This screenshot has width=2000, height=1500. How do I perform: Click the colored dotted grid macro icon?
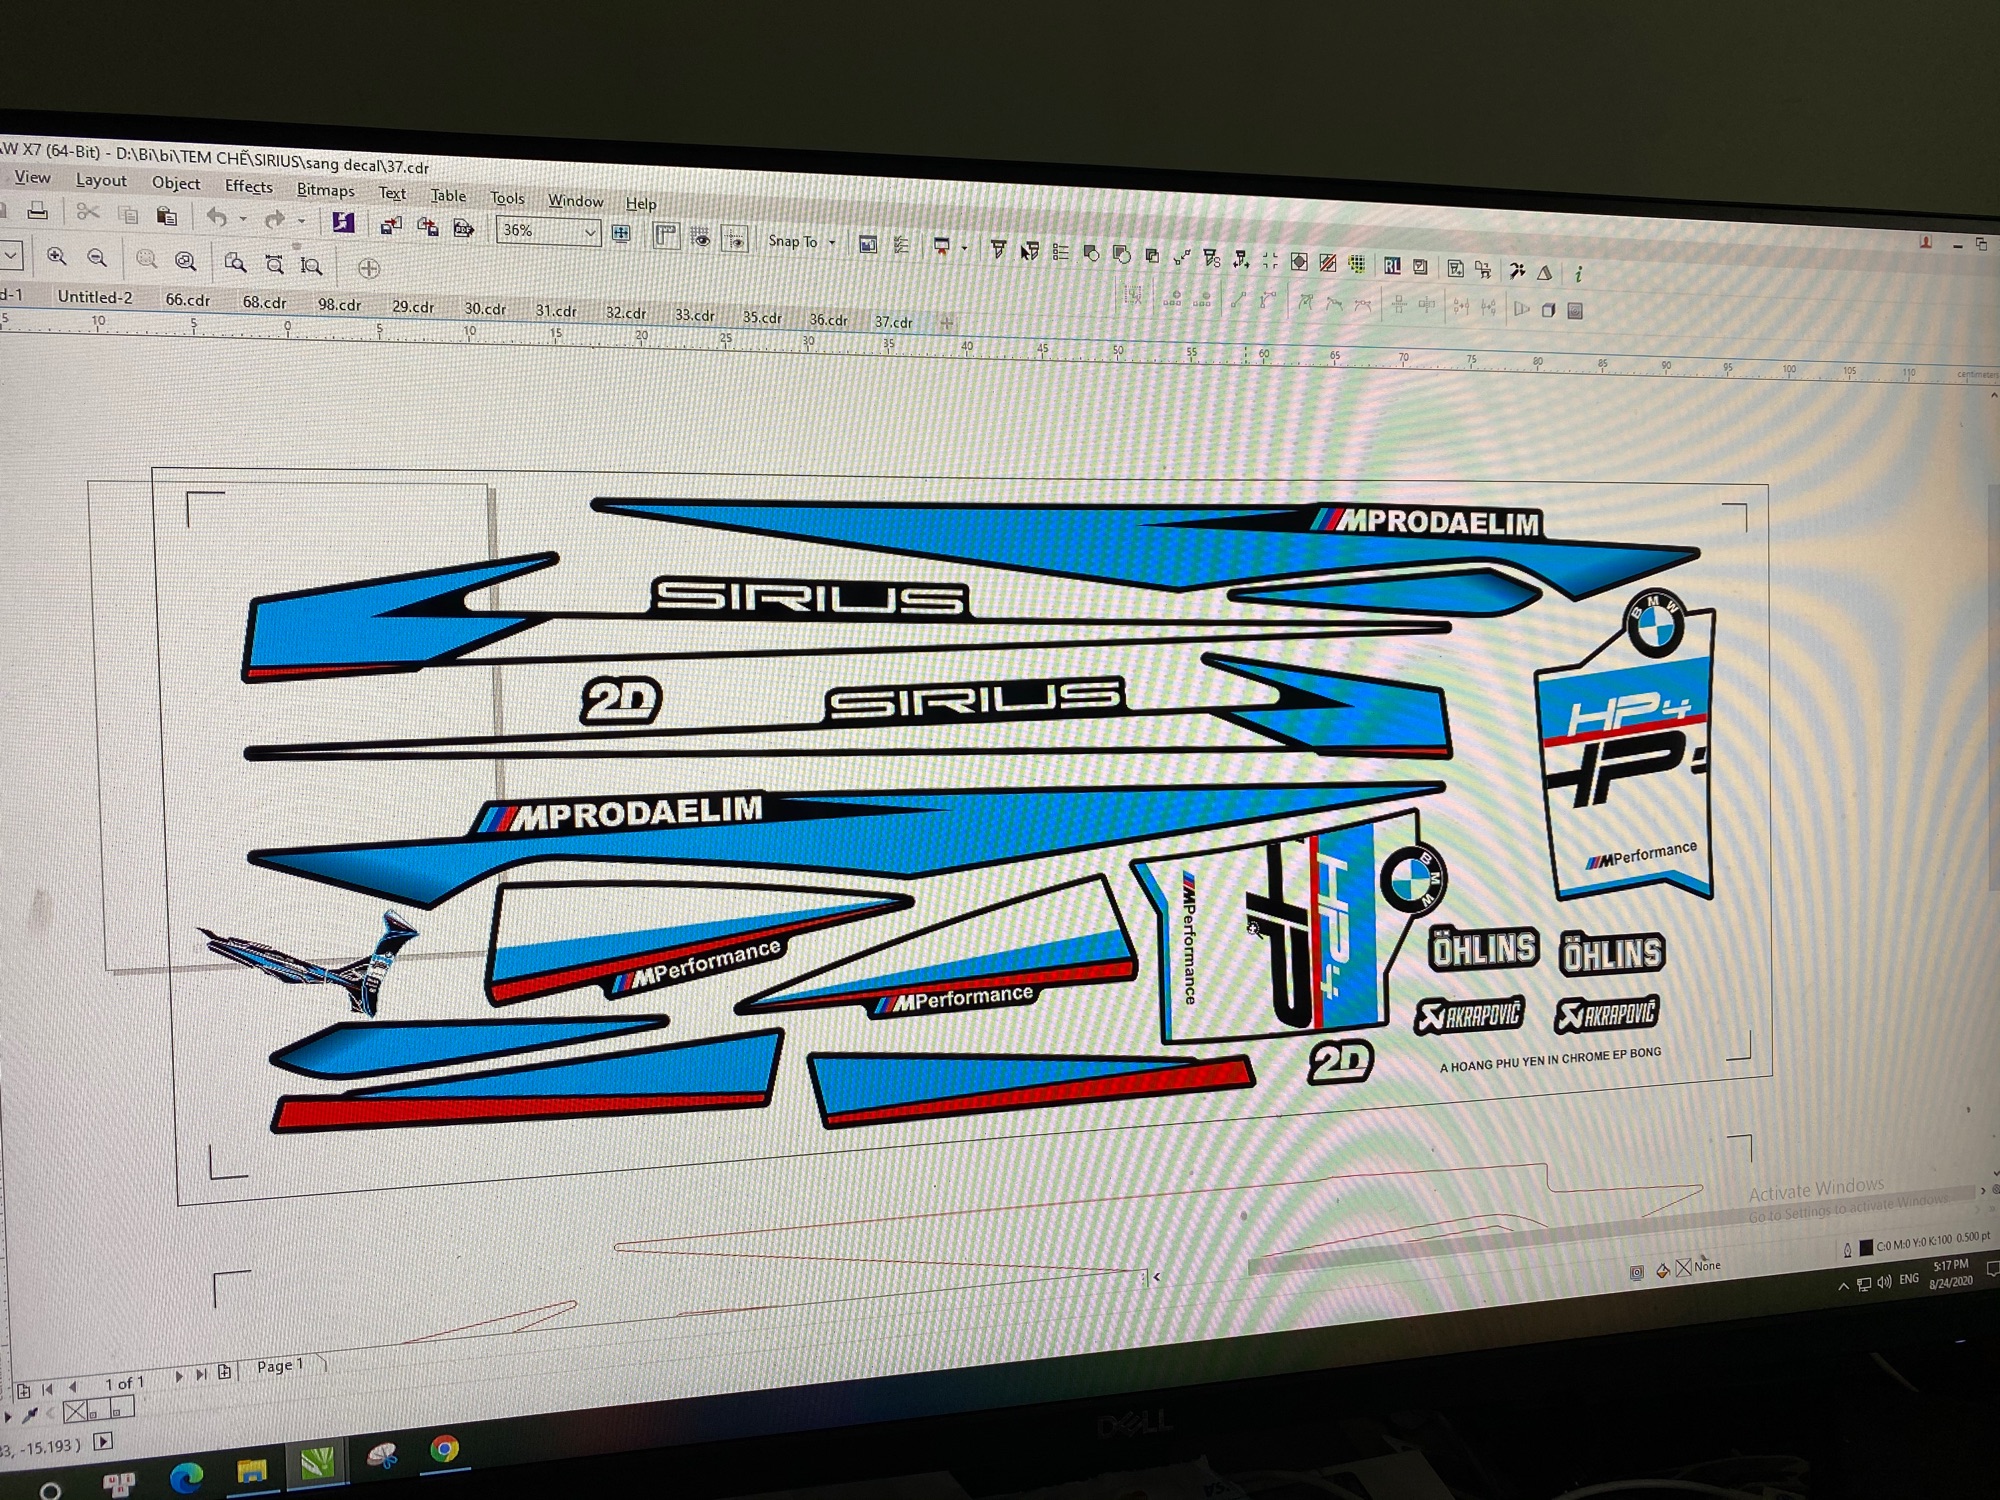coord(1357,264)
